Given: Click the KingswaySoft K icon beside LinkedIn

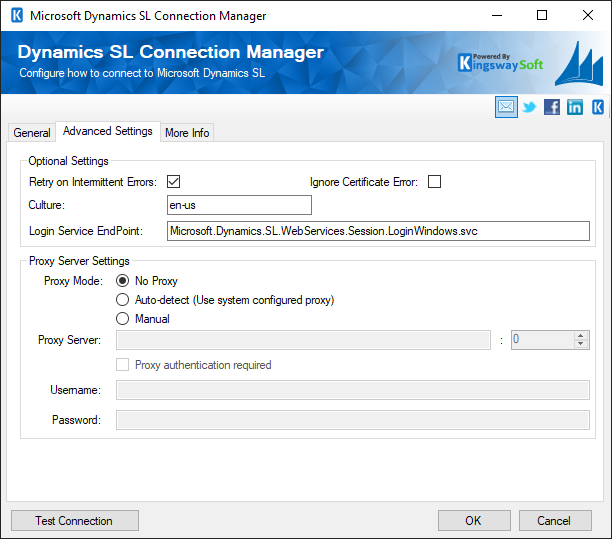Looking at the screenshot, I should click(598, 107).
